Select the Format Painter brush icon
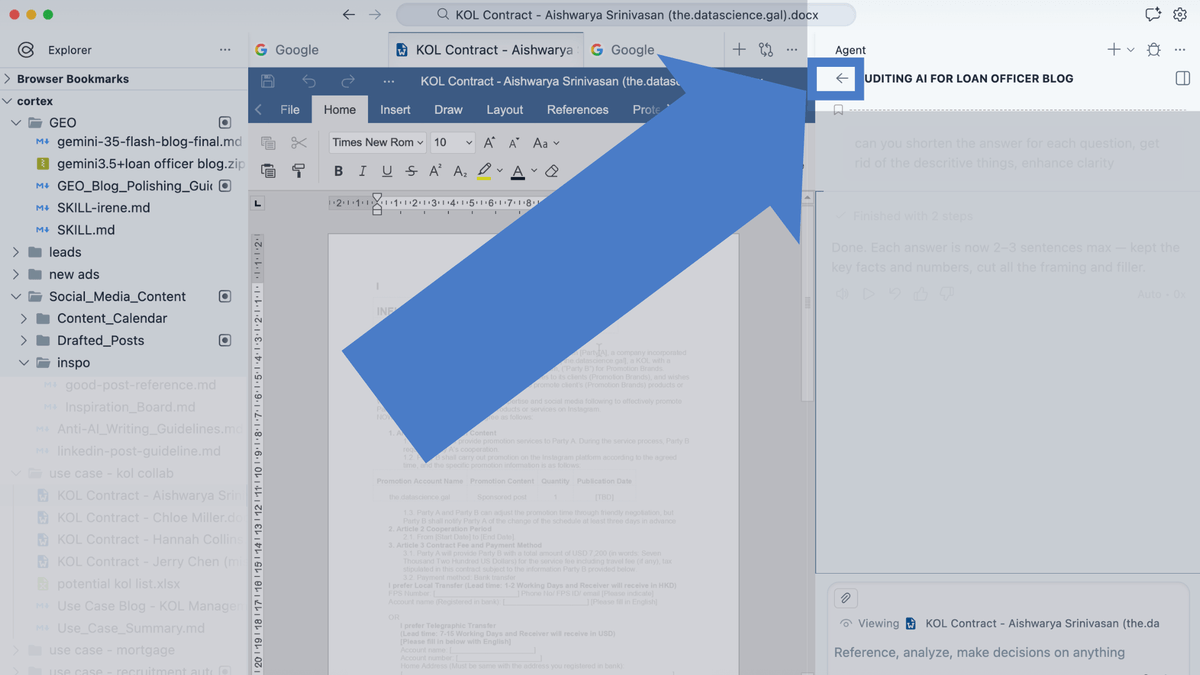 (x=298, y=171)
